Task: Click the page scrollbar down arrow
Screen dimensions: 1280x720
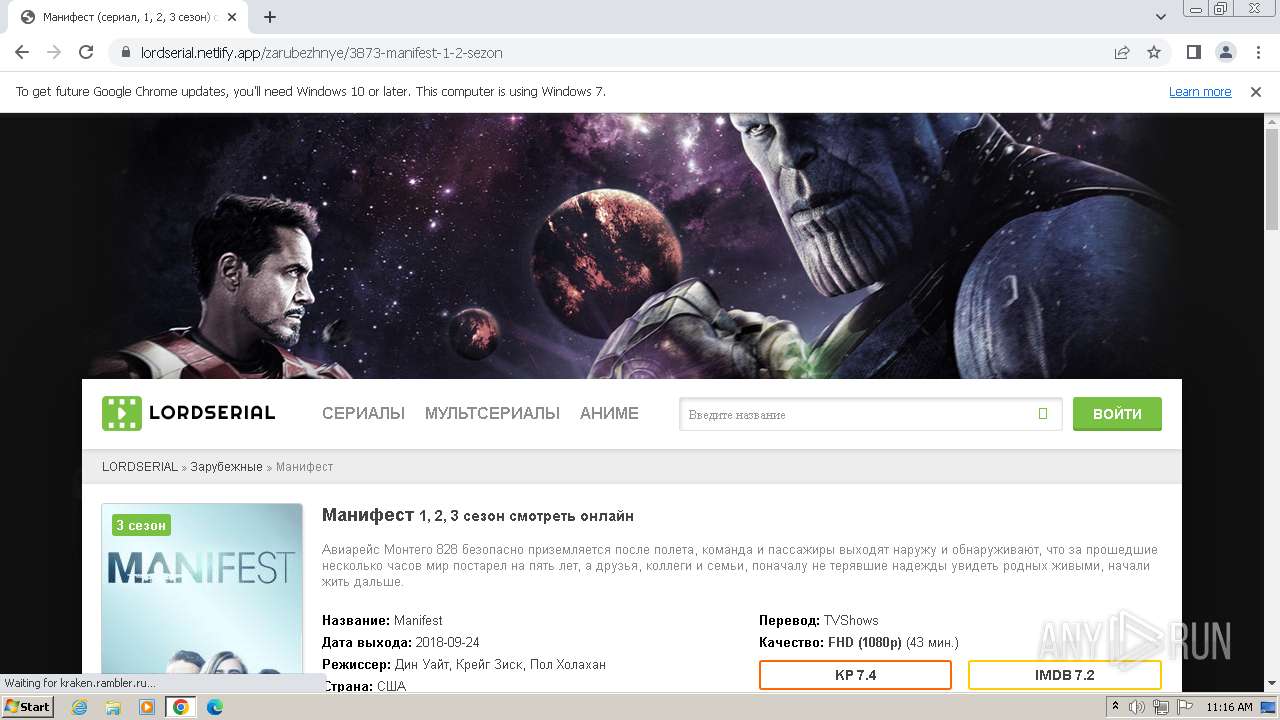Action: [x=1271, y=683]
